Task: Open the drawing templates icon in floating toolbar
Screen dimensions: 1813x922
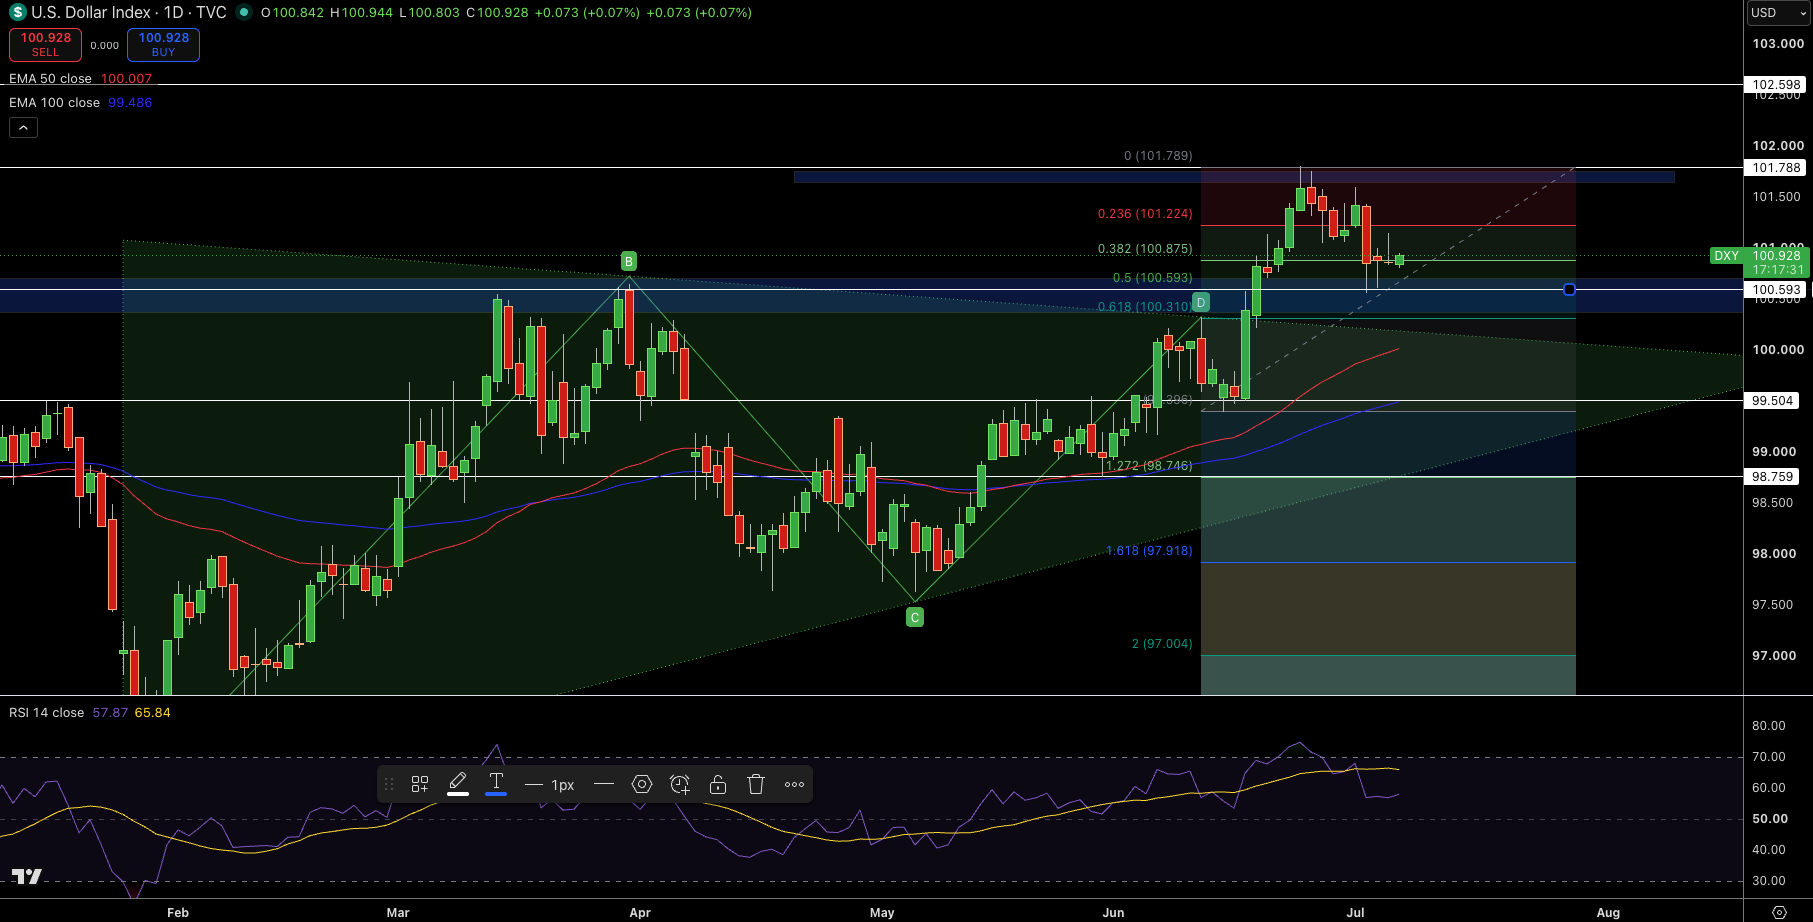Action: tap(420, 785)
